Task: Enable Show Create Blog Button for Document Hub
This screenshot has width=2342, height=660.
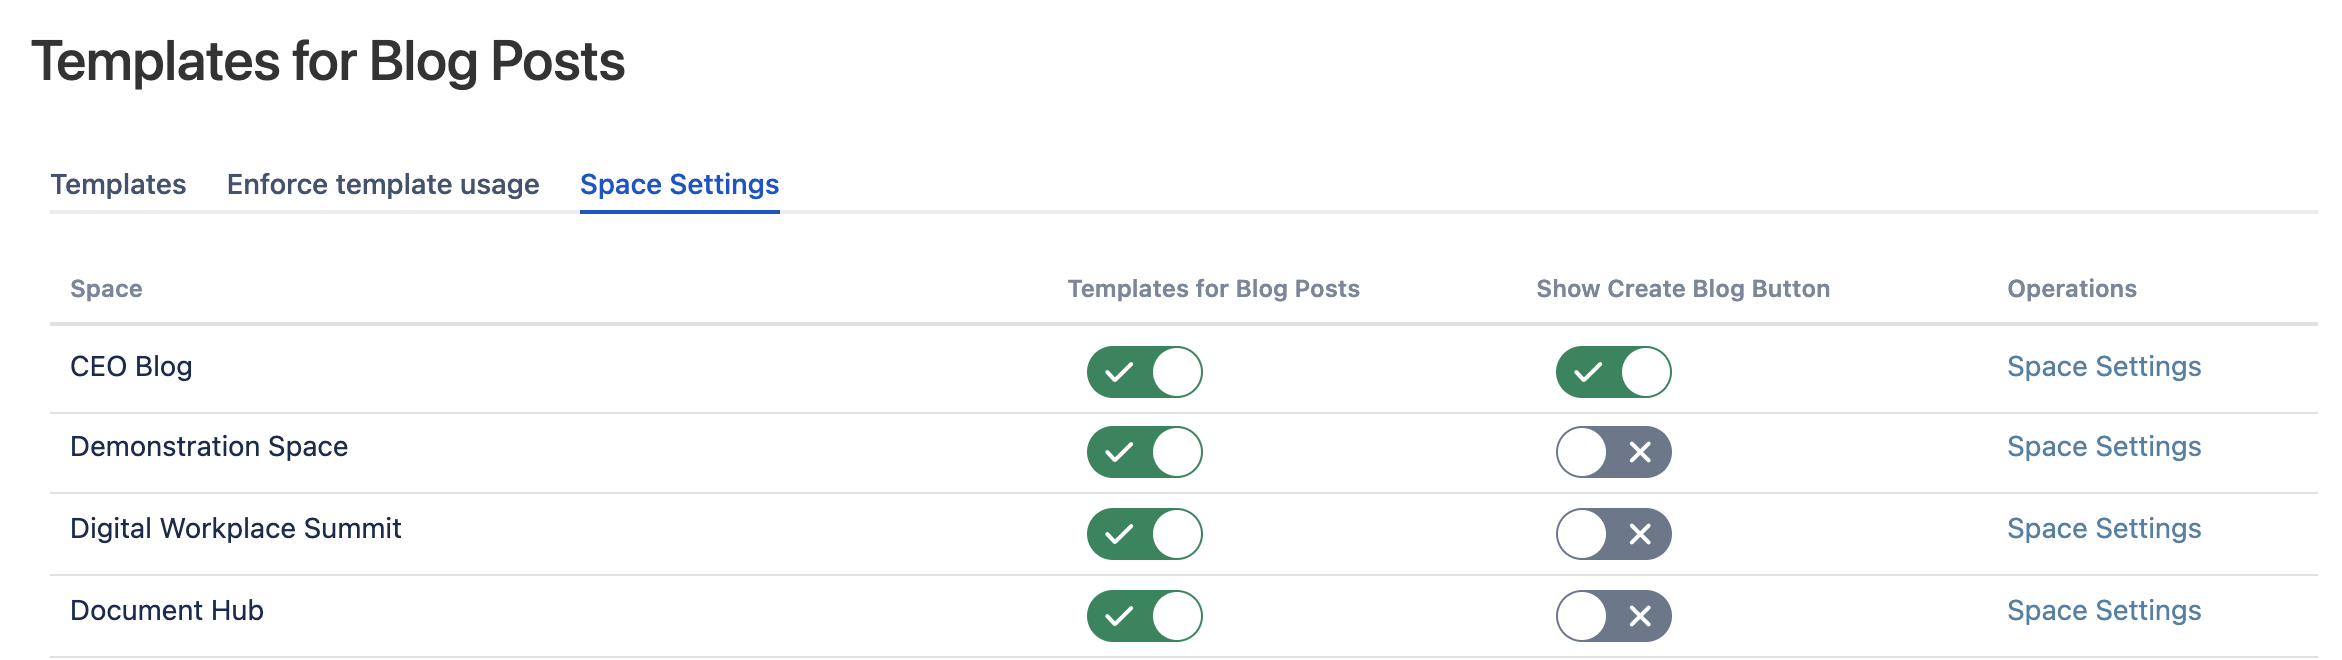Action: (x=1613, y=616)
